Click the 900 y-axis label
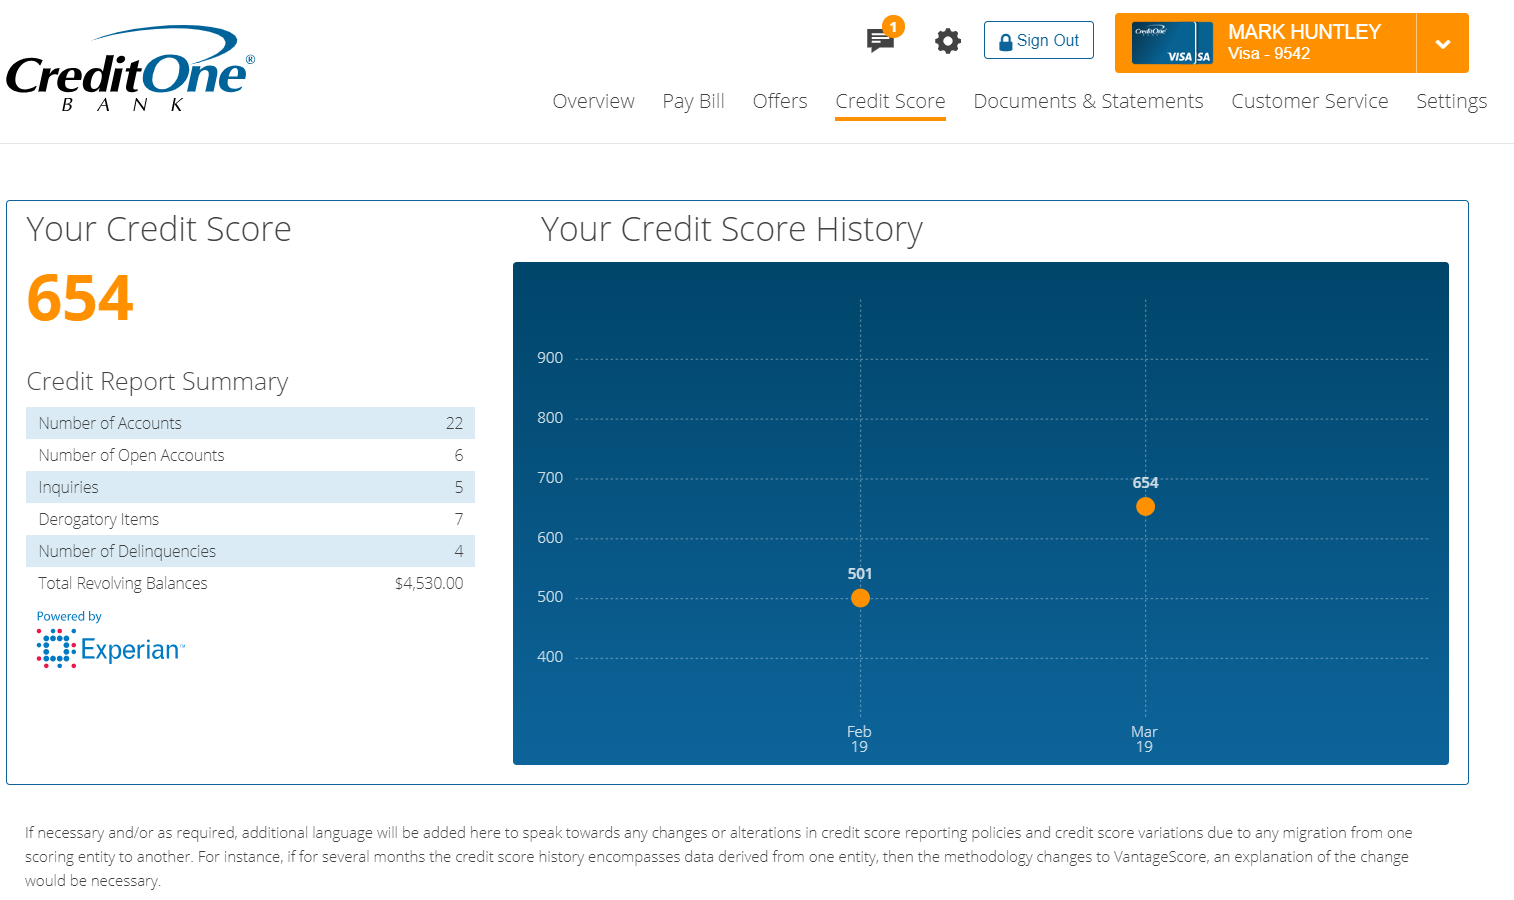This screenshot has width=1514, height=900. (x=550, y=358)
